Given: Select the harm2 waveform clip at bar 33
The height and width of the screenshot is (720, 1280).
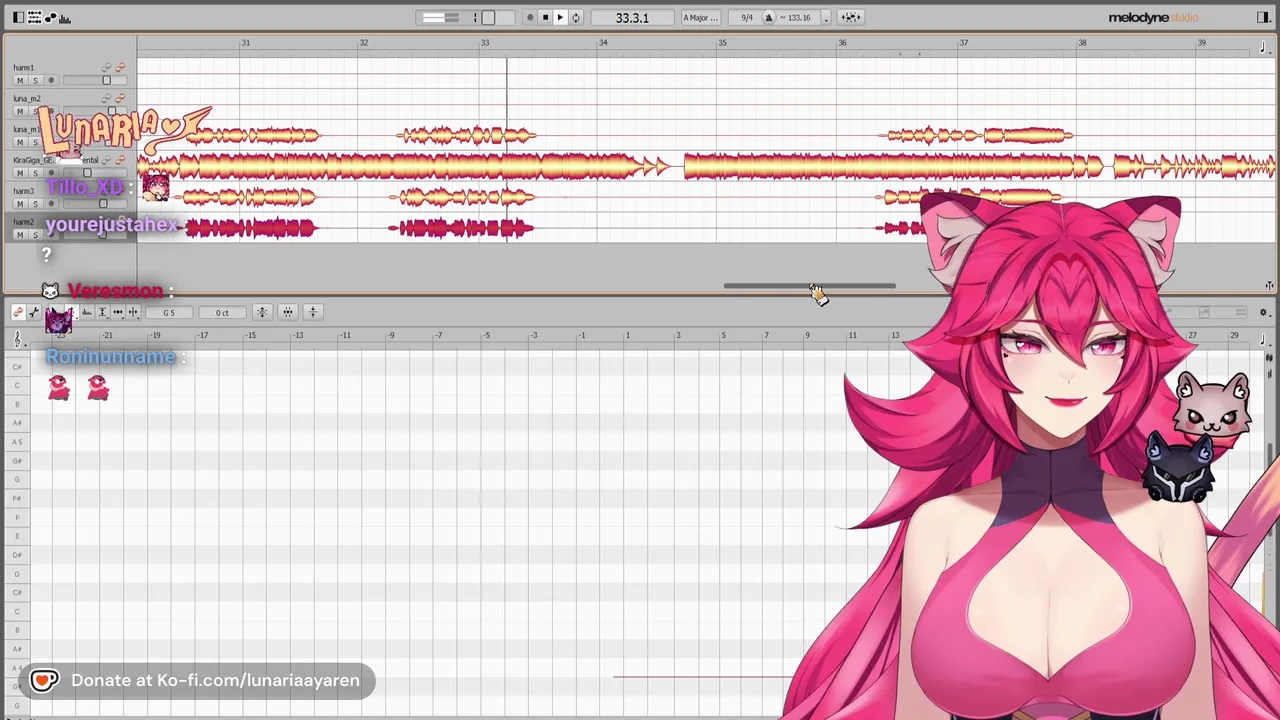Looking at the screenshot, I should tap(462, 229).
